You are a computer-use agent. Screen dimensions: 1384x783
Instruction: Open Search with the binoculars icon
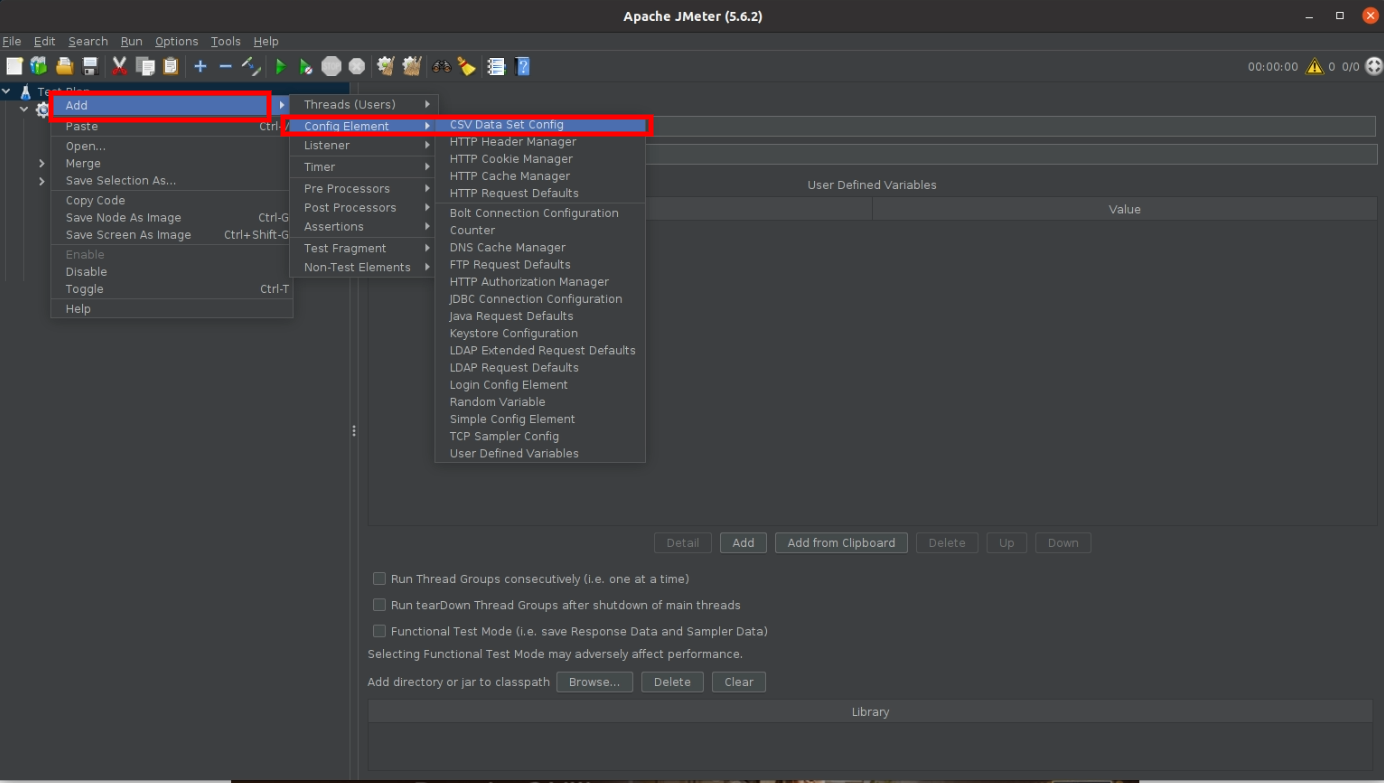(441, 66)
